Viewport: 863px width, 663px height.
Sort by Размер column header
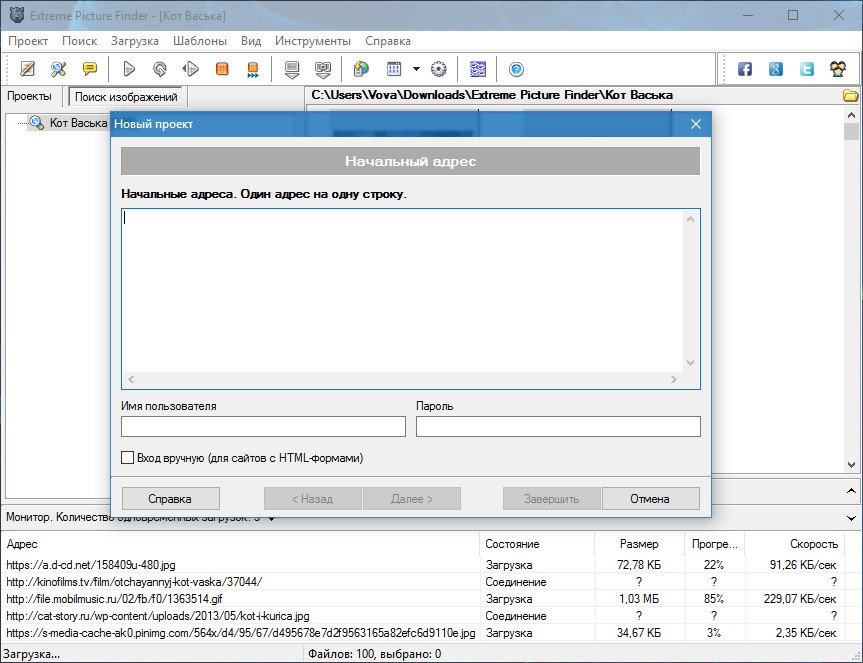[640, 544]
